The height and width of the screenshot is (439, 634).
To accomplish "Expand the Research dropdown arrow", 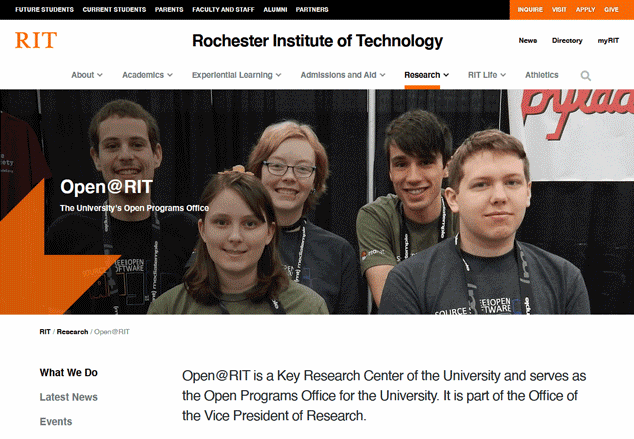I will [446, 75].
